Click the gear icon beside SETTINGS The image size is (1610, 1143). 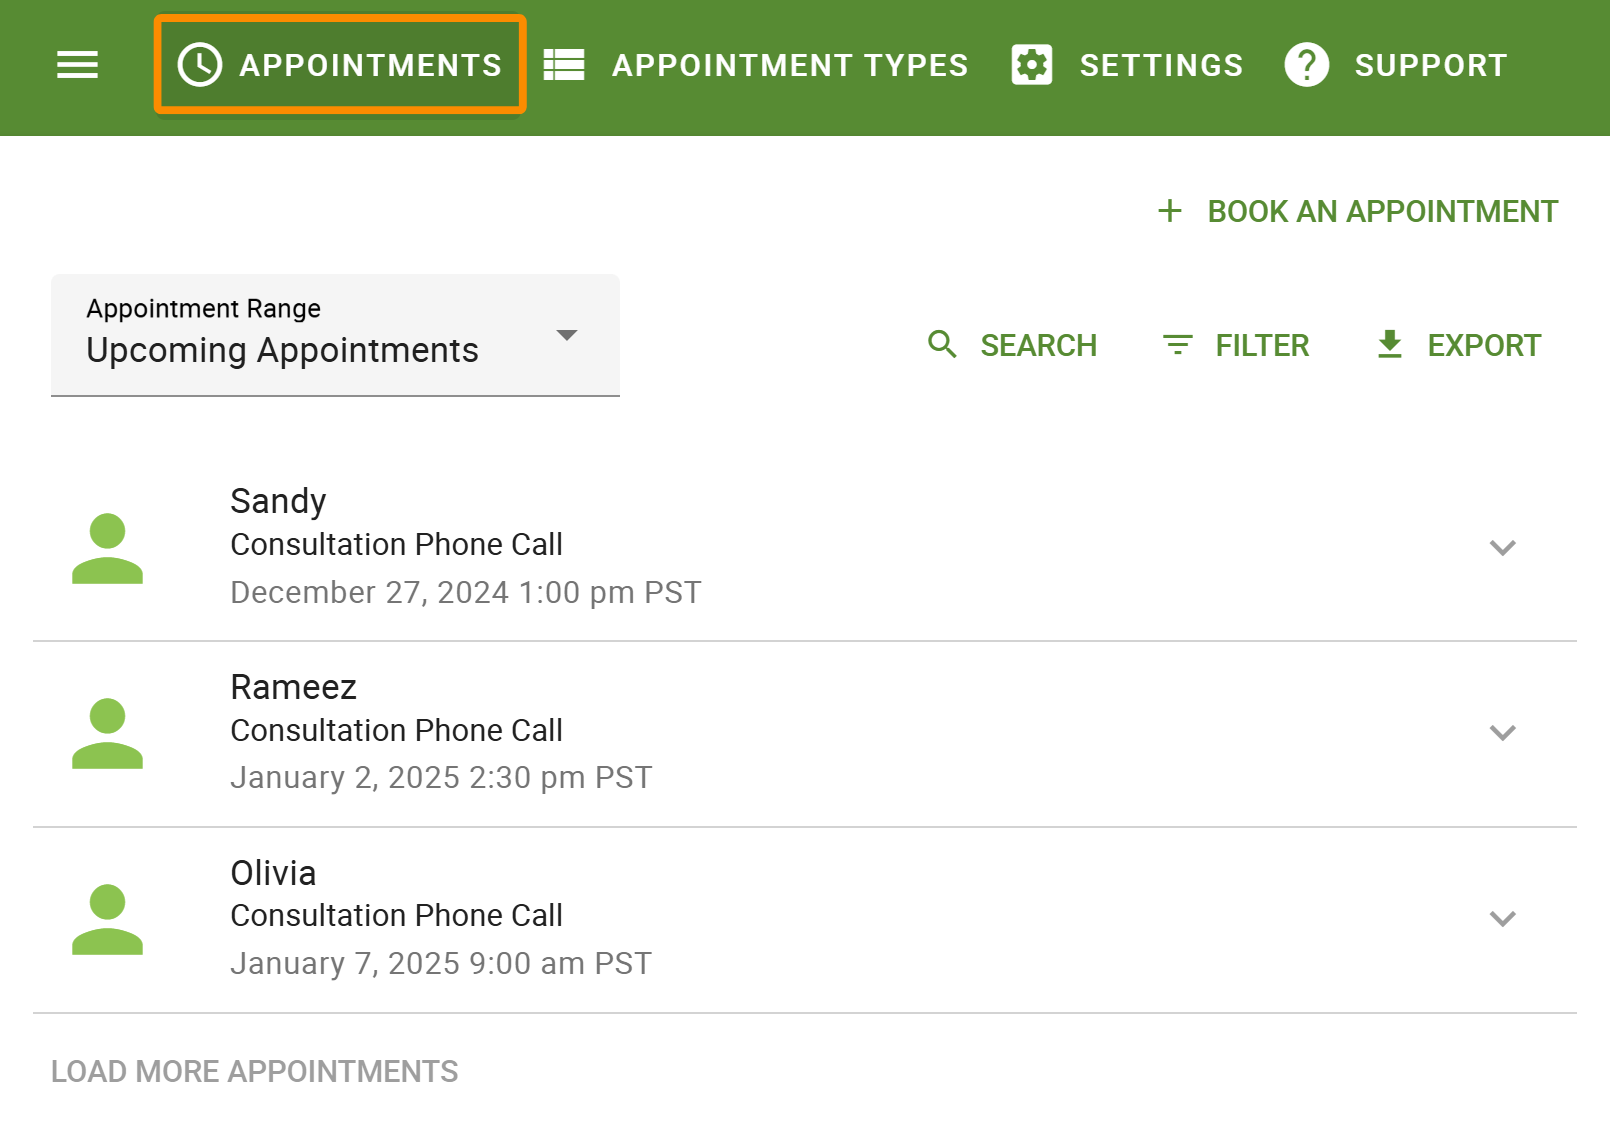click(1031, 64)
